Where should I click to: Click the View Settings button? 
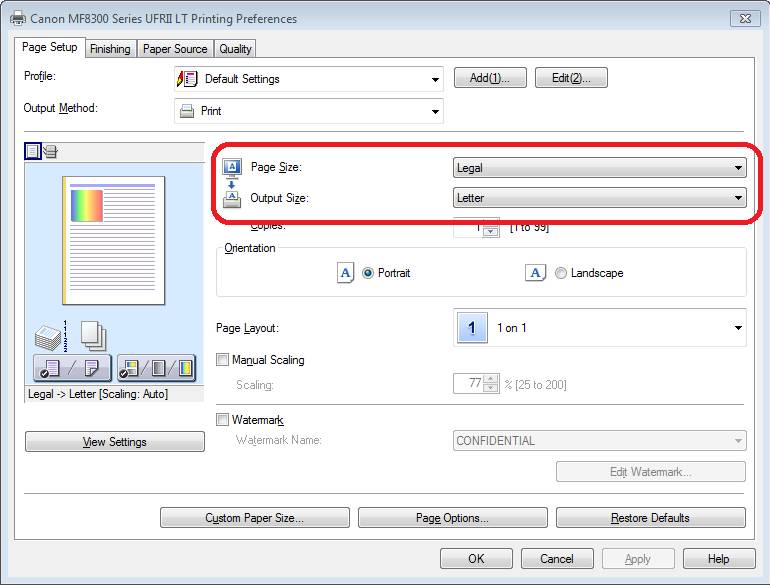tap(115, 442)
